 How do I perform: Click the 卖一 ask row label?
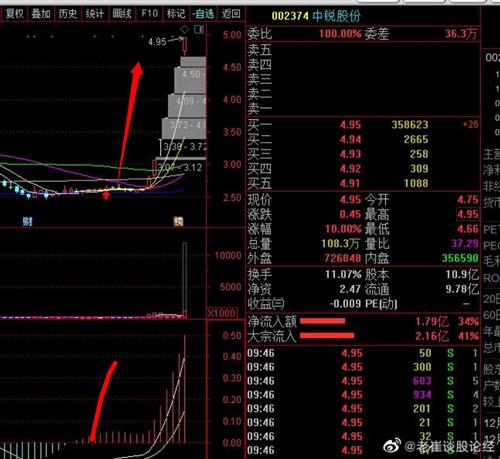point(259,109)
